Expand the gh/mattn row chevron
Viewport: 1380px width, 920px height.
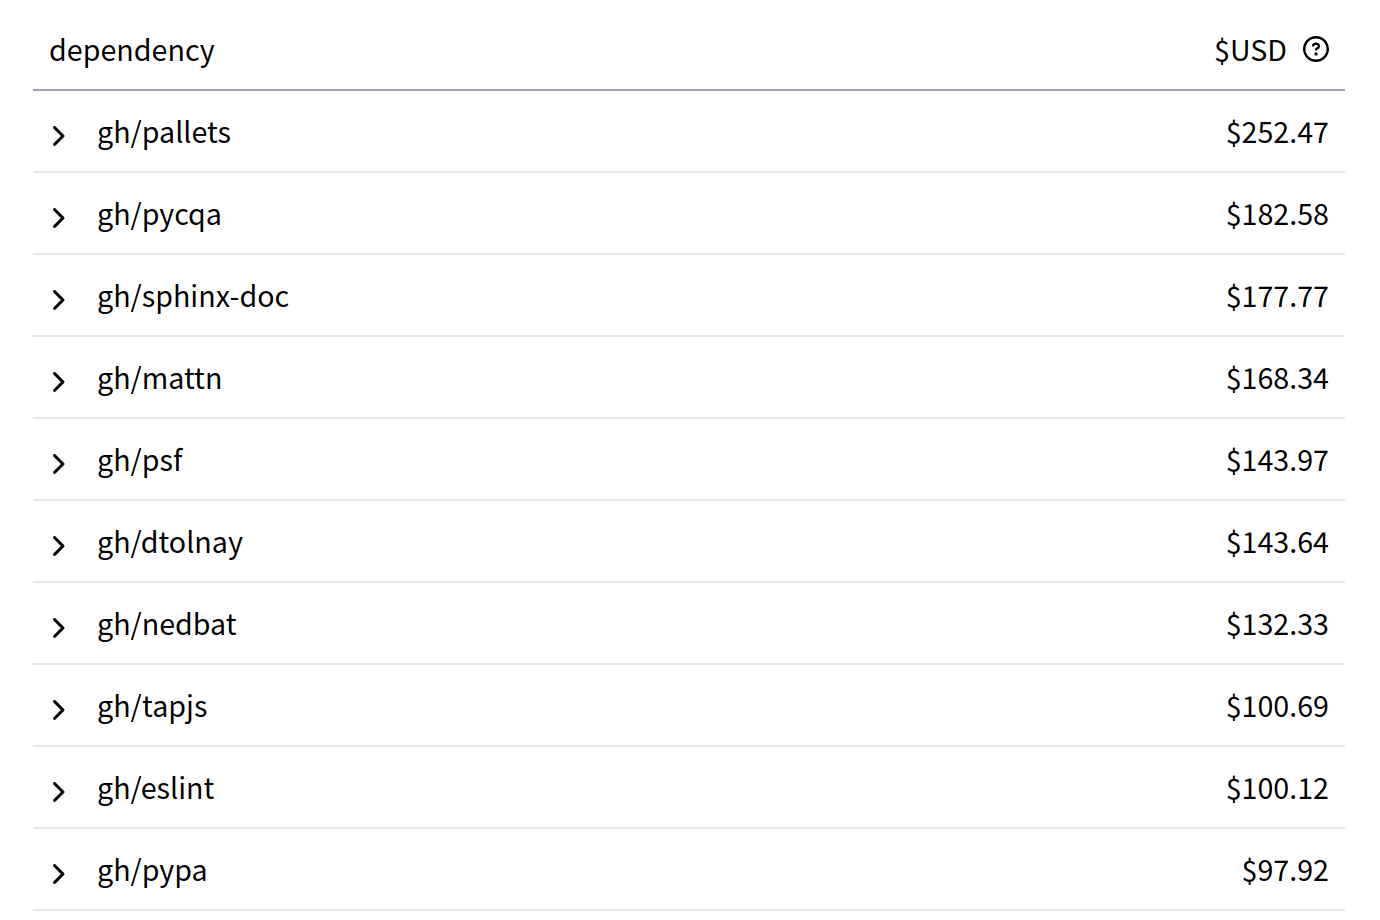59,381
